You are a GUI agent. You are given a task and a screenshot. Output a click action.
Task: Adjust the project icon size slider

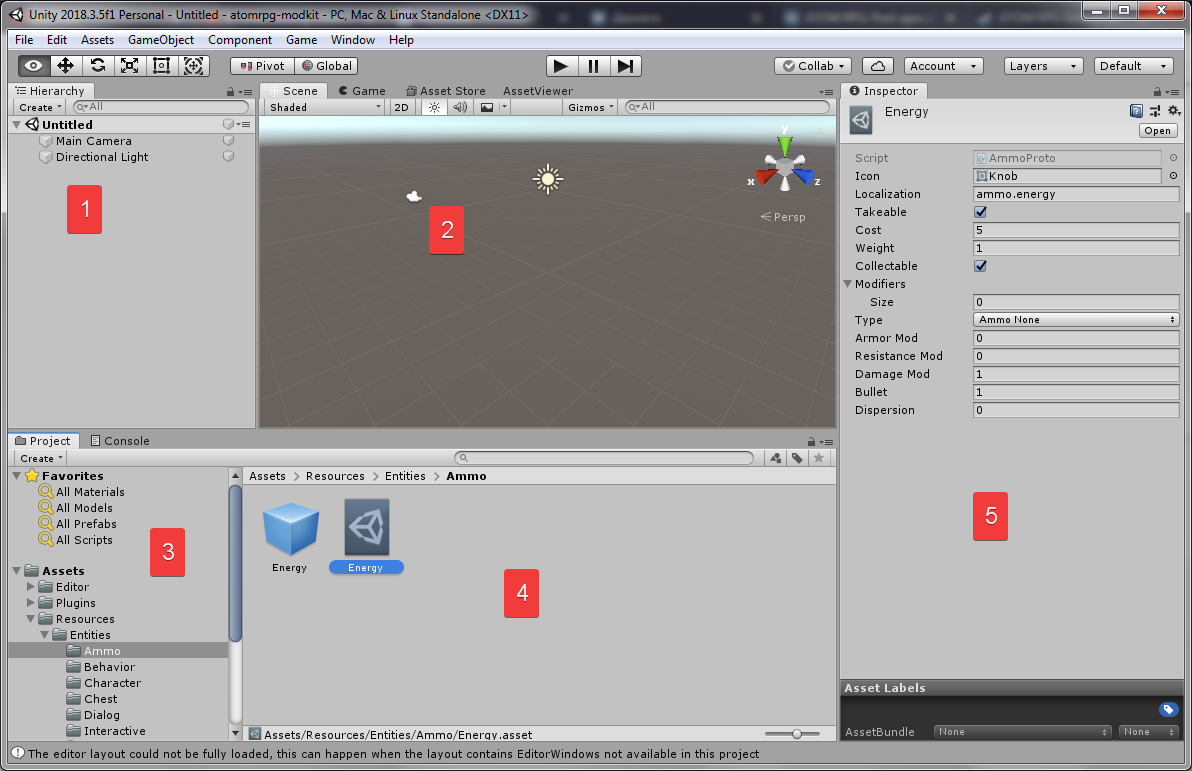[797, 734]
